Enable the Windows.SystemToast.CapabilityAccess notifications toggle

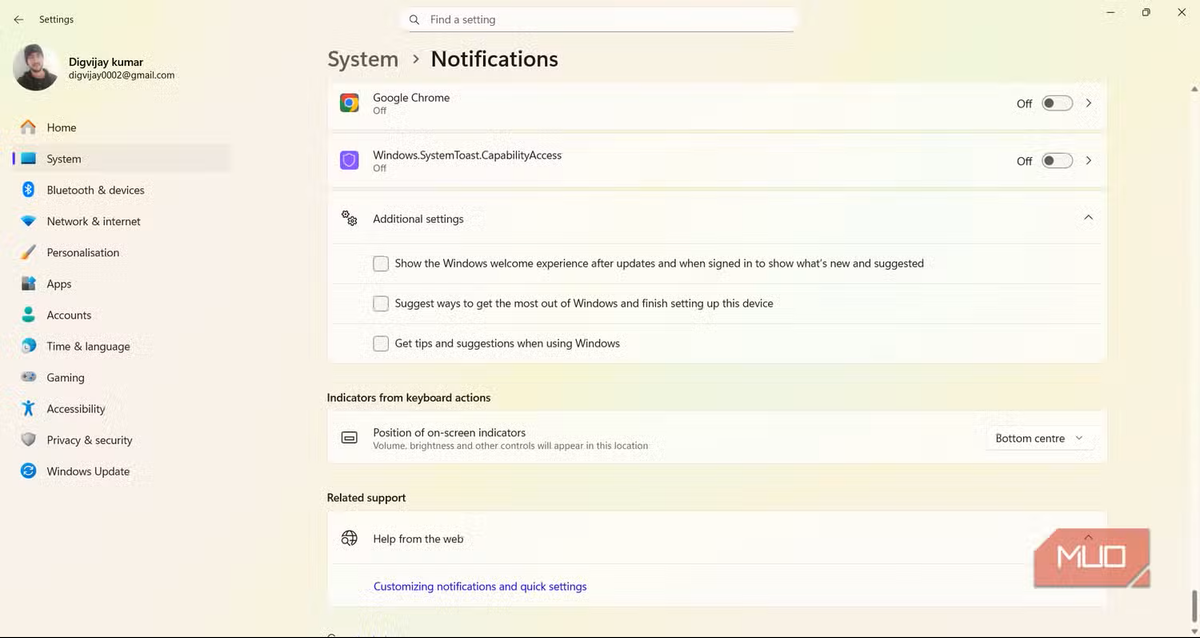(1056, 161)
